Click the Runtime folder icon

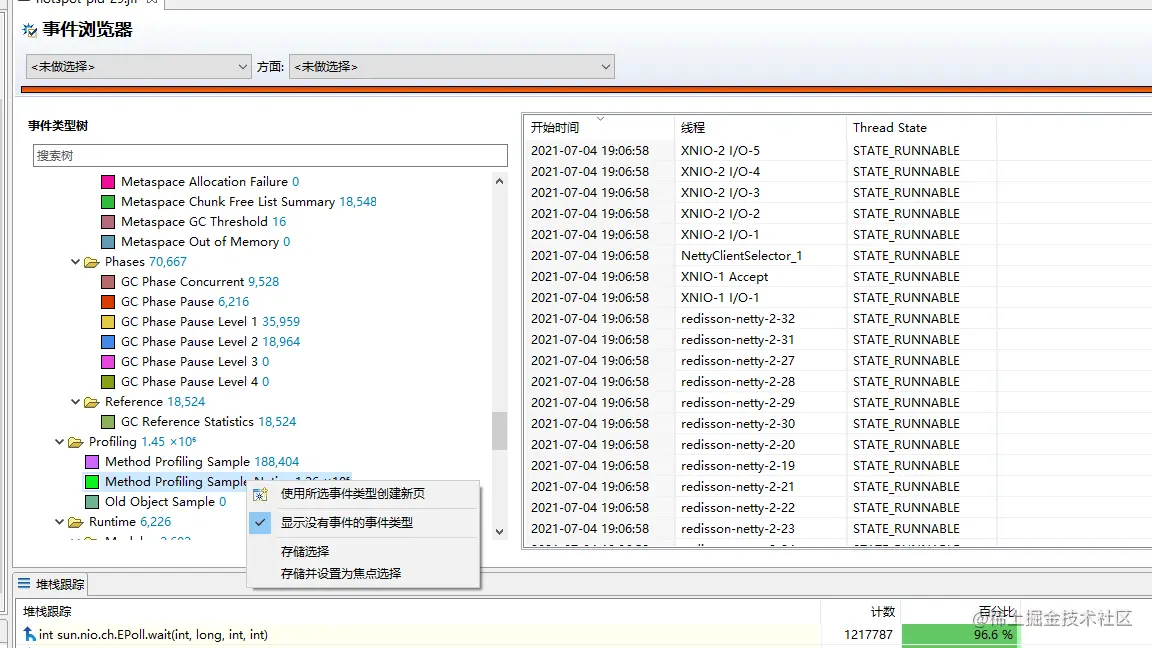click(x=76, y=522)
